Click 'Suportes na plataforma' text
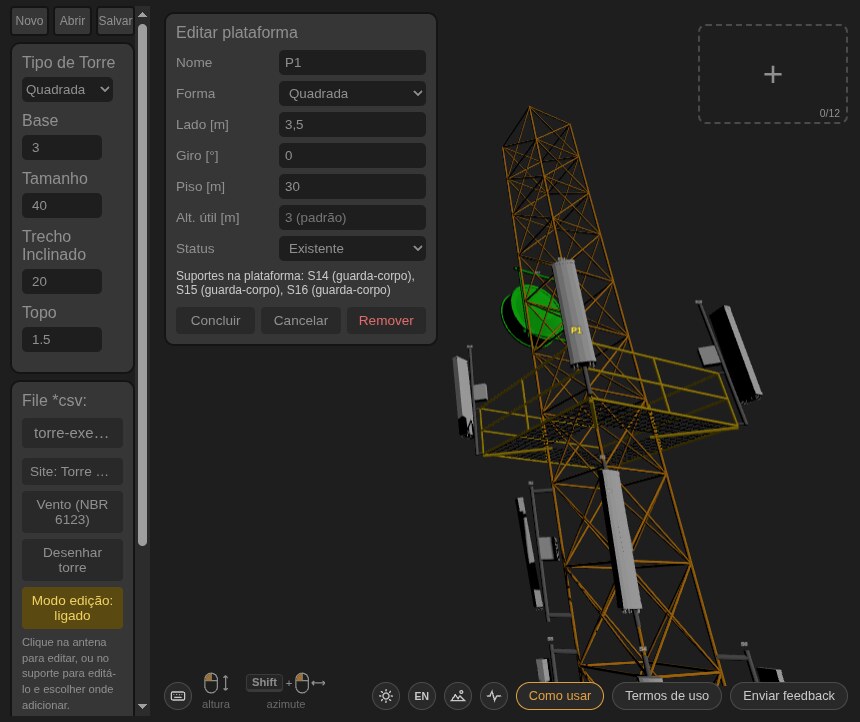860x722 pixels. (295, 283)
